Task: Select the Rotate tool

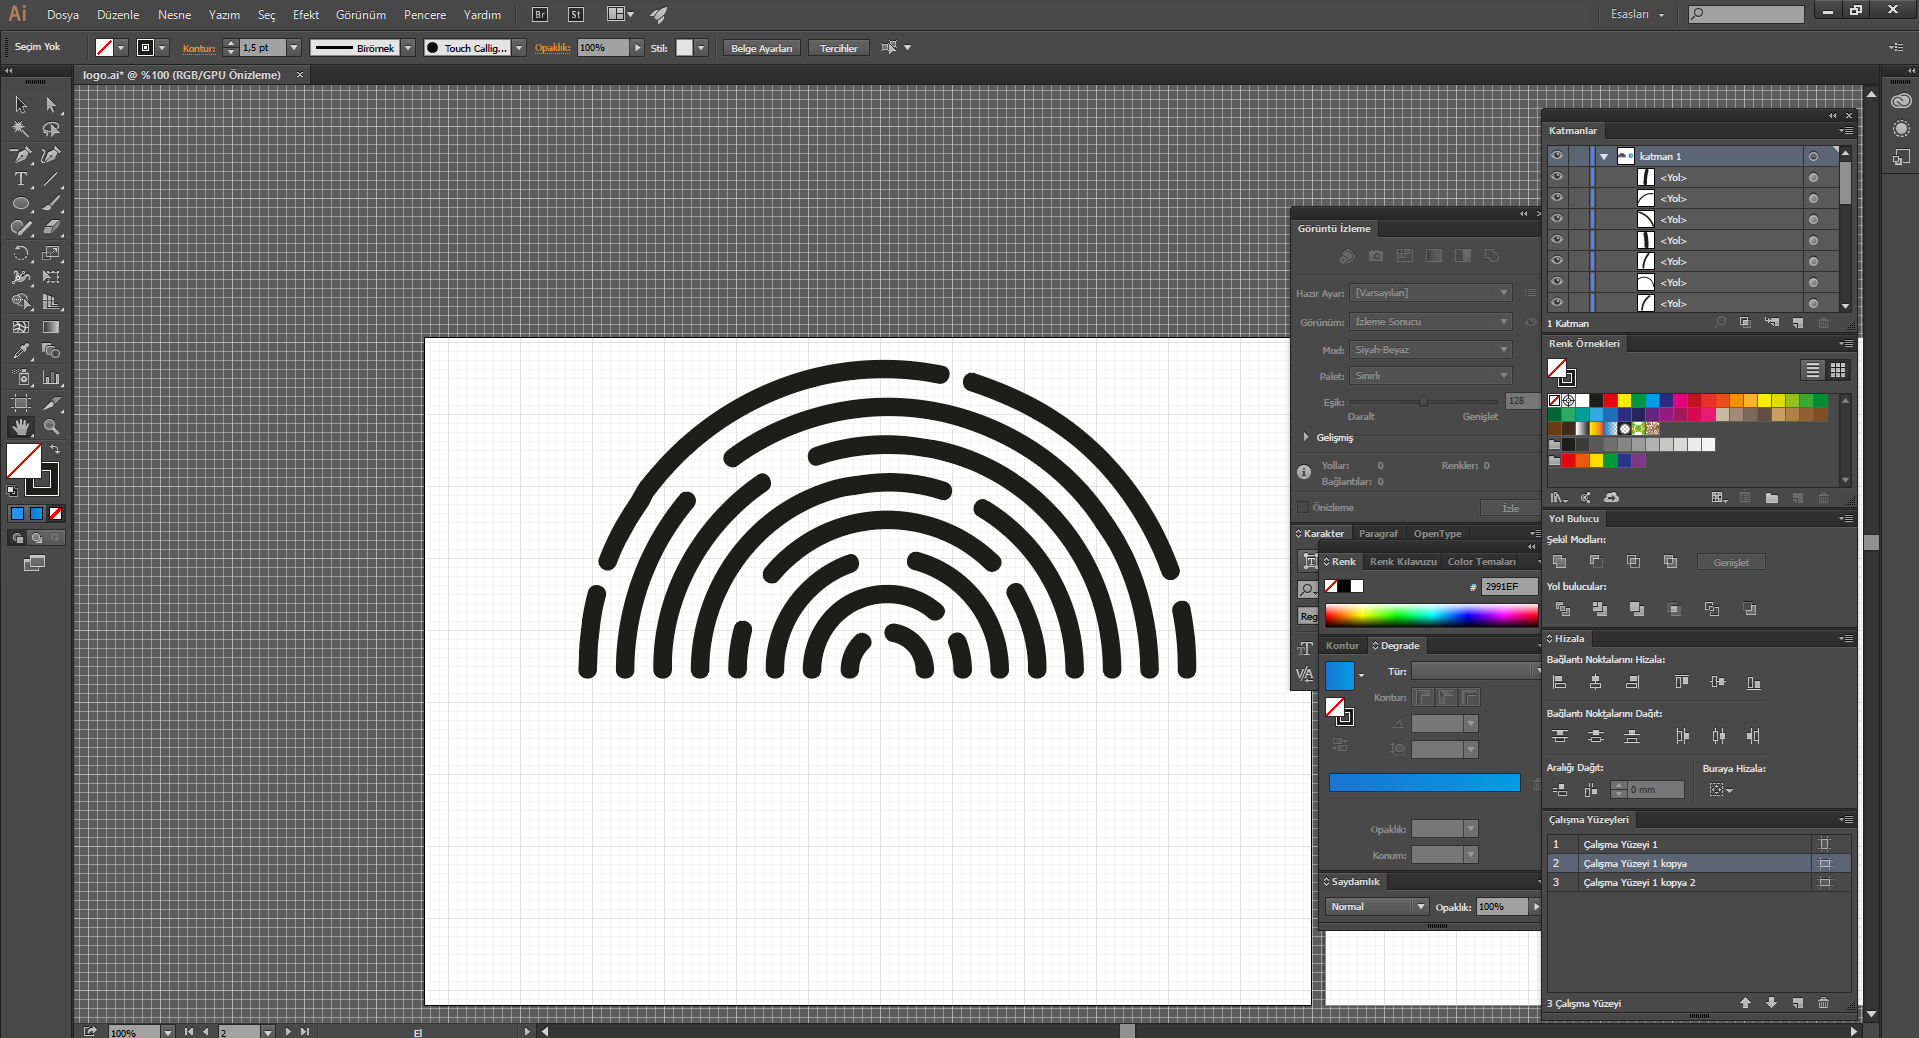Action: coord(21,253)
